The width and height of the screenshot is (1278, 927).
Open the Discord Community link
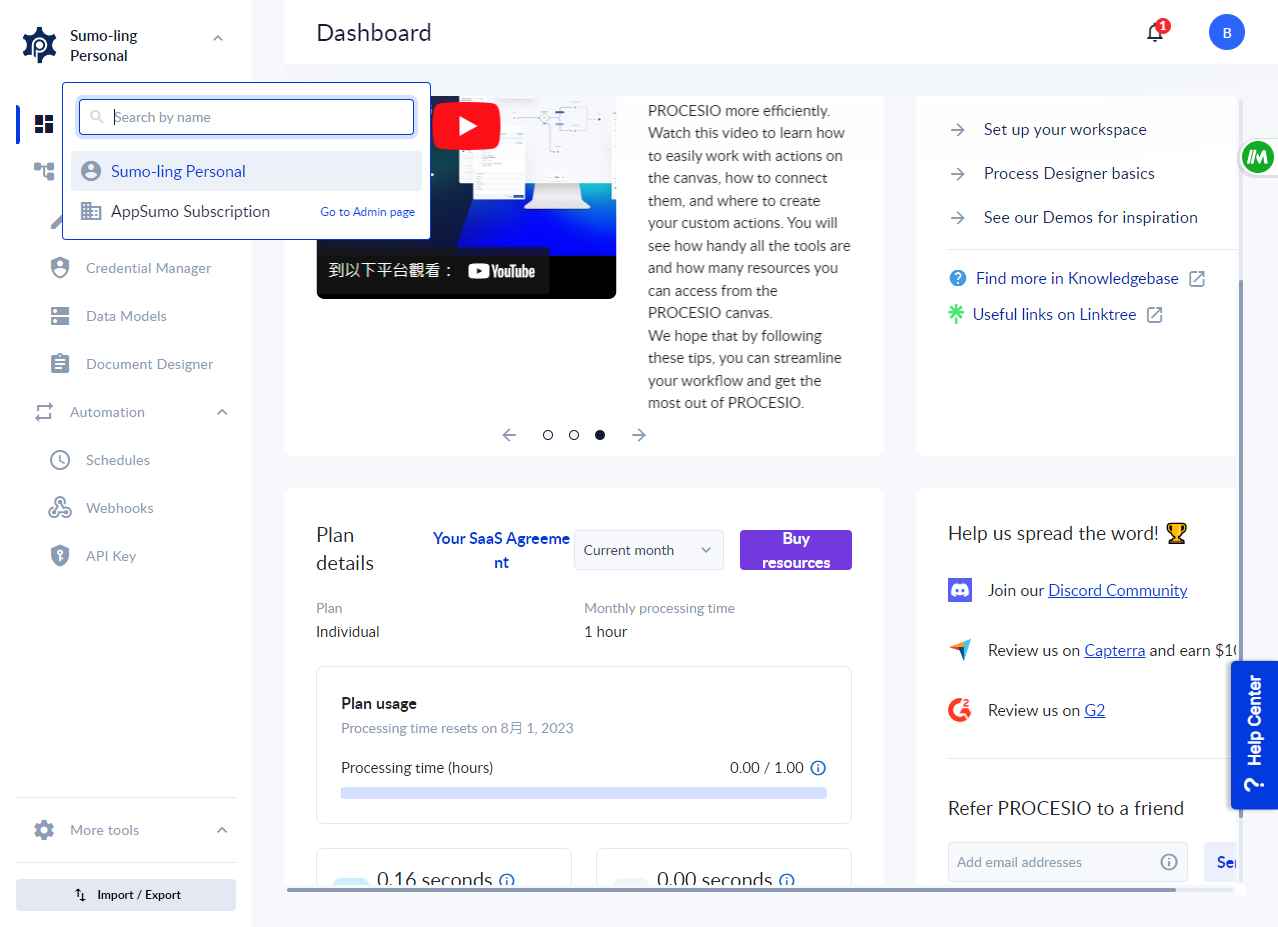coord(1117,590)
